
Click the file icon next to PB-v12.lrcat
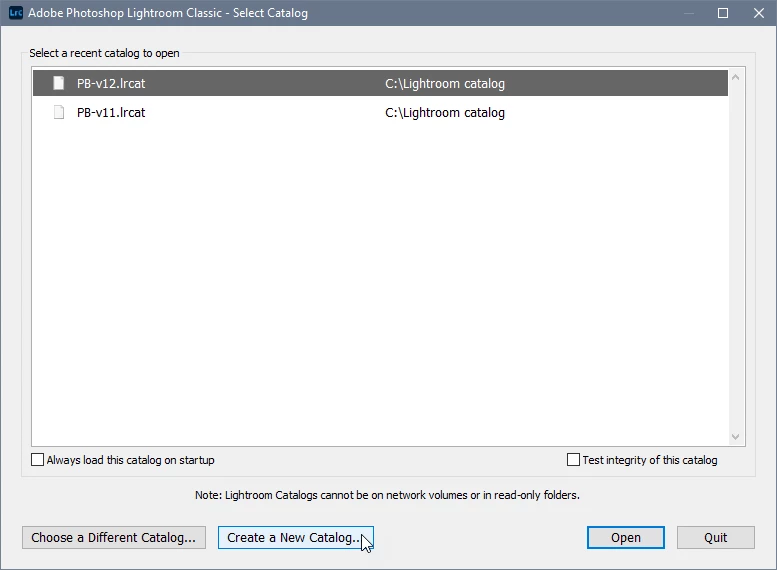(x=58, y=83)
